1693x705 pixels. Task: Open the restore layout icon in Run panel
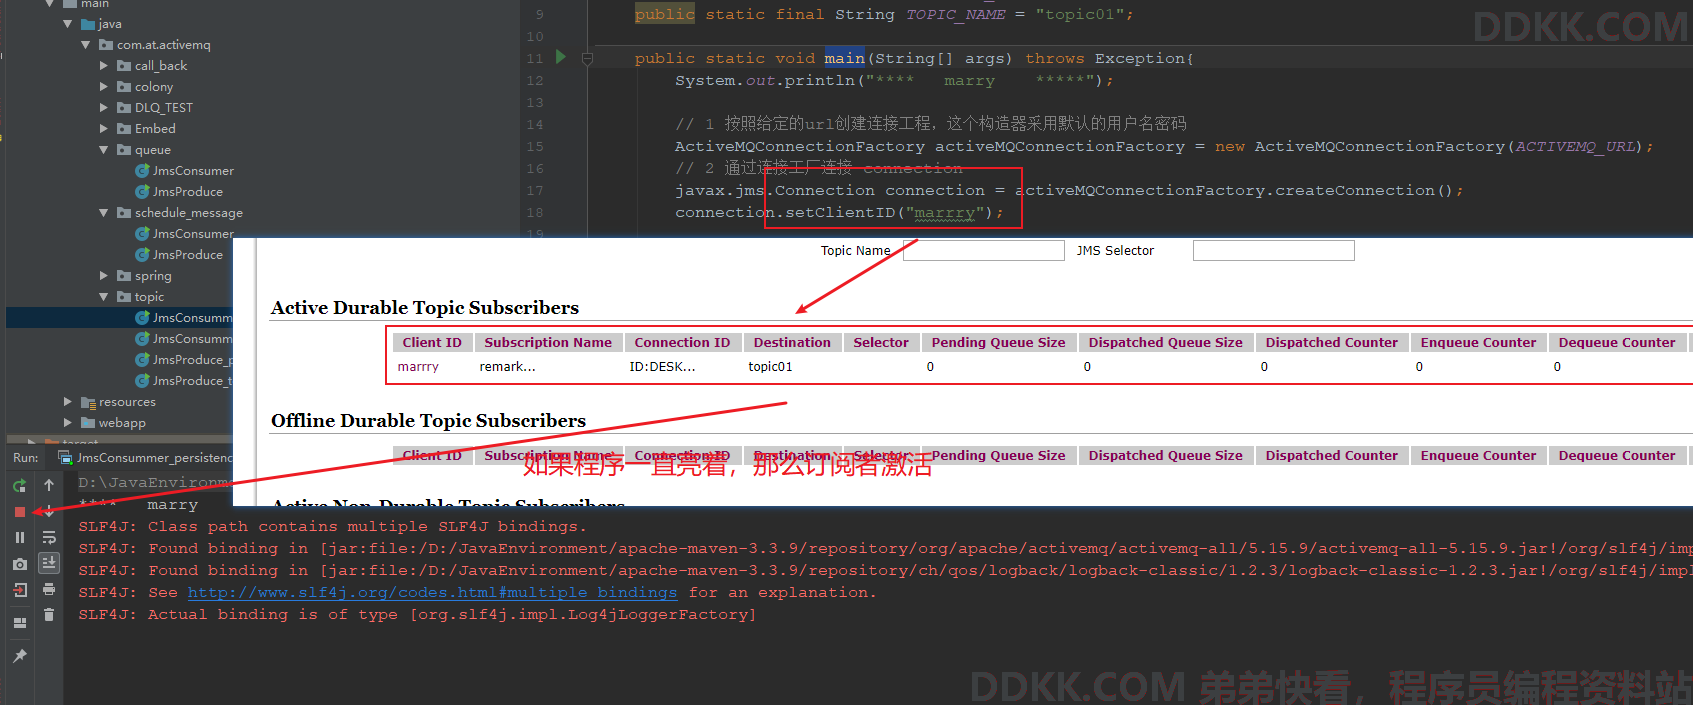19,623
